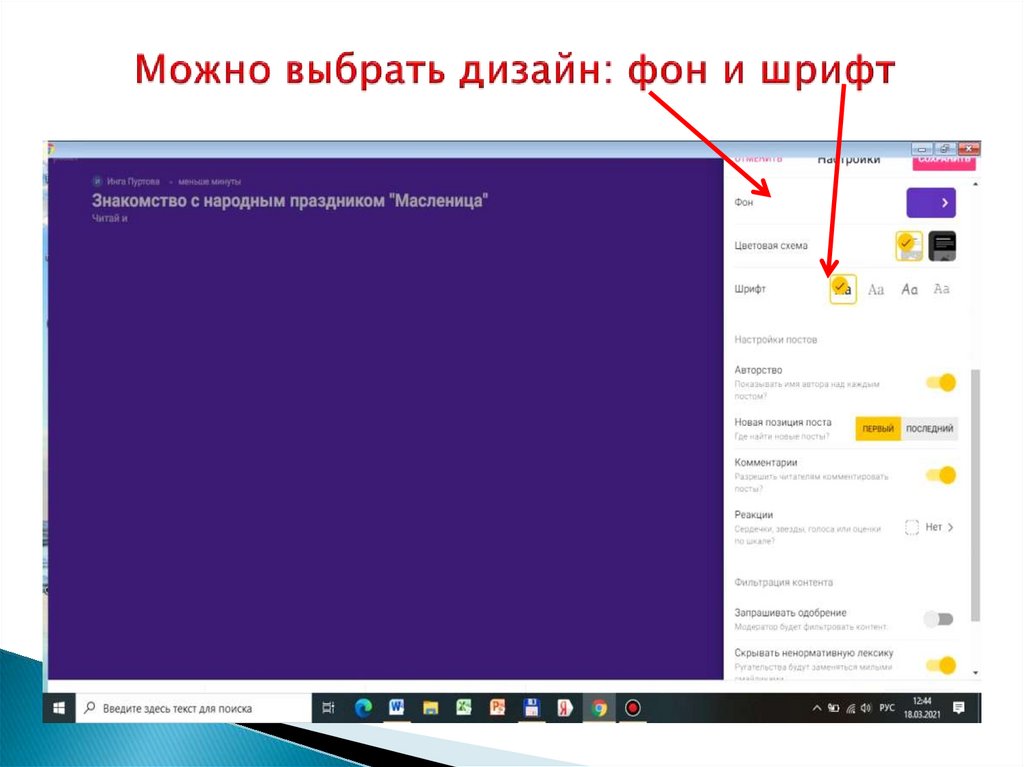Open Microsoft Edge from the taskbar
This screenshot has height=767, width=1024.
pyautogui.click(x=363, y=708)
